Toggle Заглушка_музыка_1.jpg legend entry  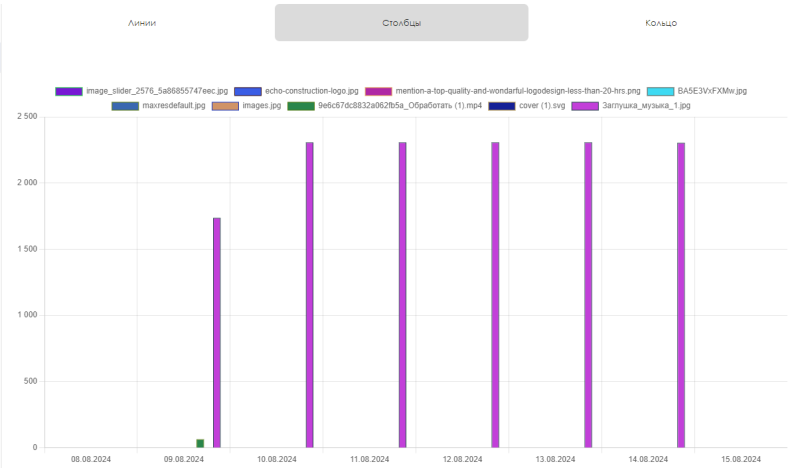click(x=584, y=105)
